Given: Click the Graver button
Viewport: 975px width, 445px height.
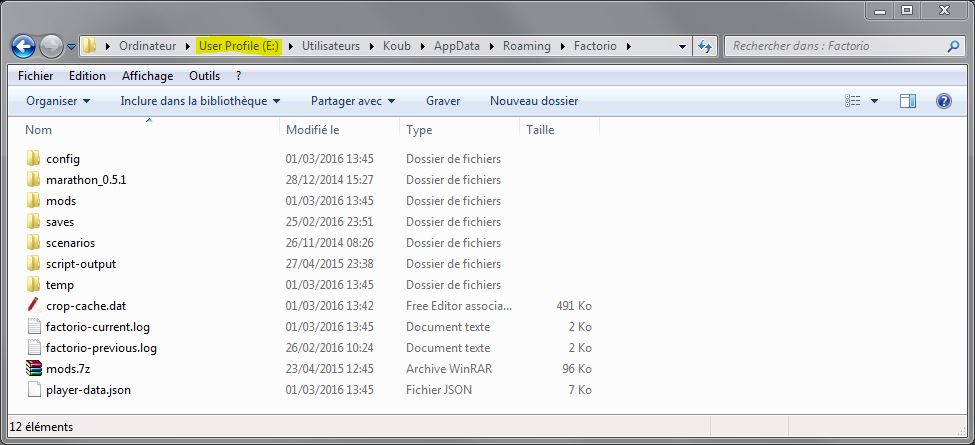Looking at the screenshot, I should coord(443,101).
